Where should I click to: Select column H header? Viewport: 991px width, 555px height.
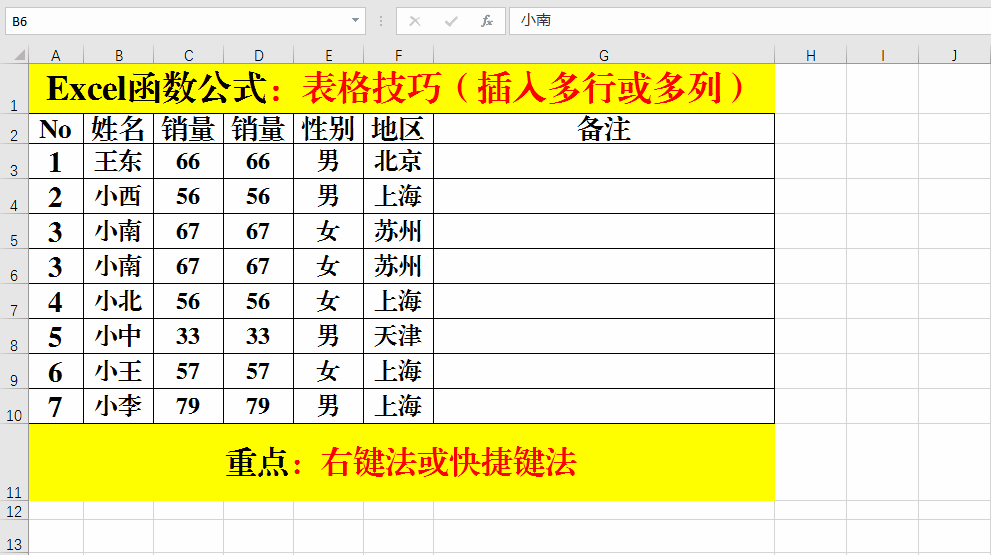coord(810,56)
